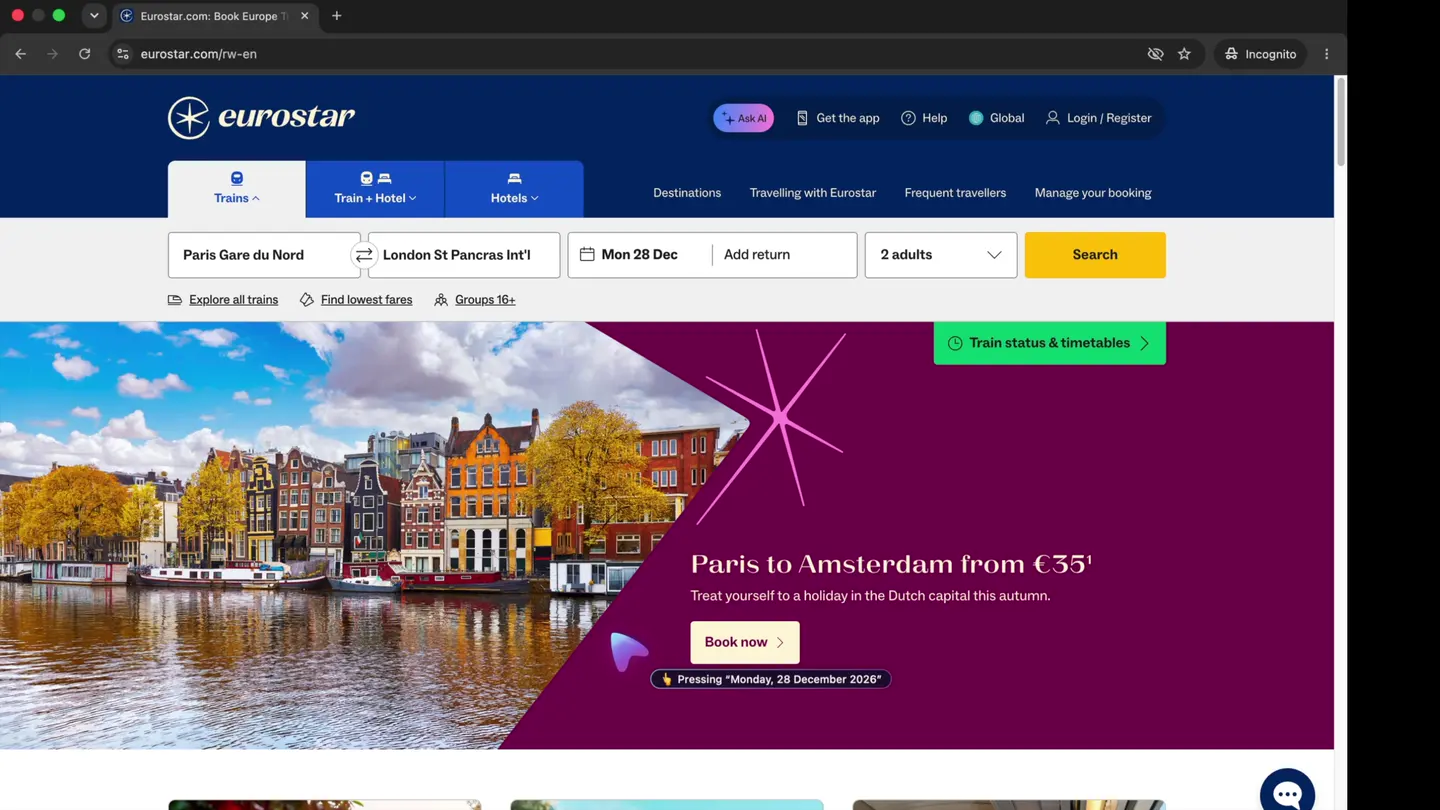Close the Eurostar browser tab
The width and height of the screenshot is (1440, 810).
pos(305,16)
